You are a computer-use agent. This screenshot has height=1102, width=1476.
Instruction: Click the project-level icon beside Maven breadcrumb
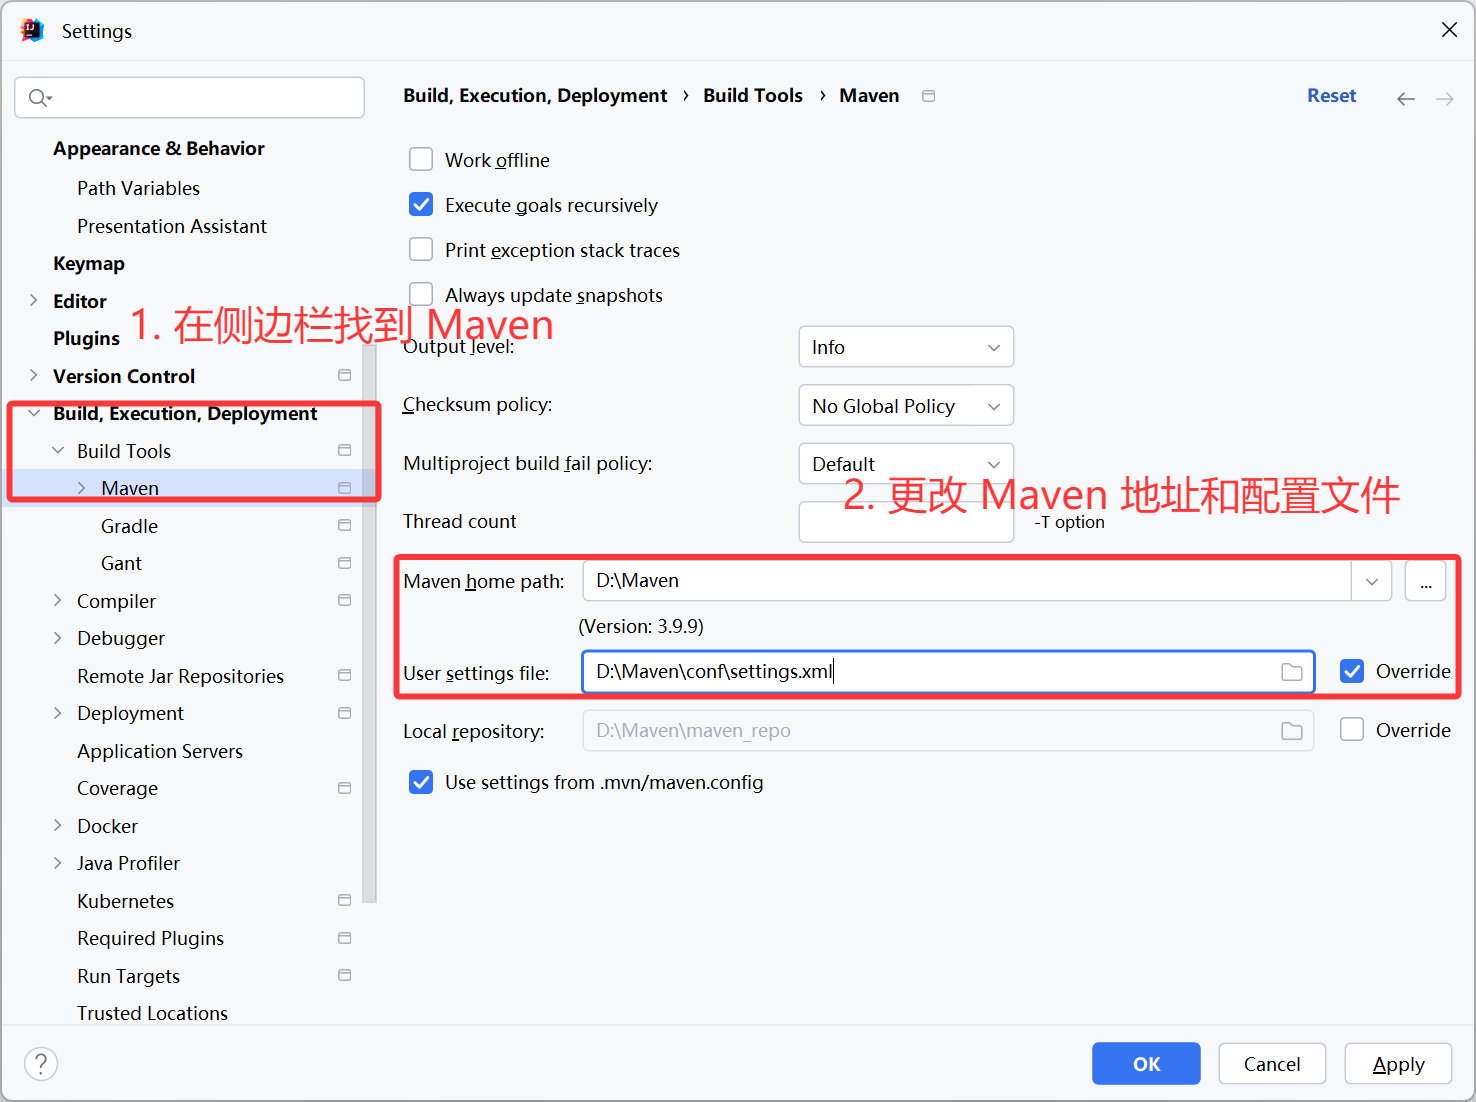[x=928, y=96]
